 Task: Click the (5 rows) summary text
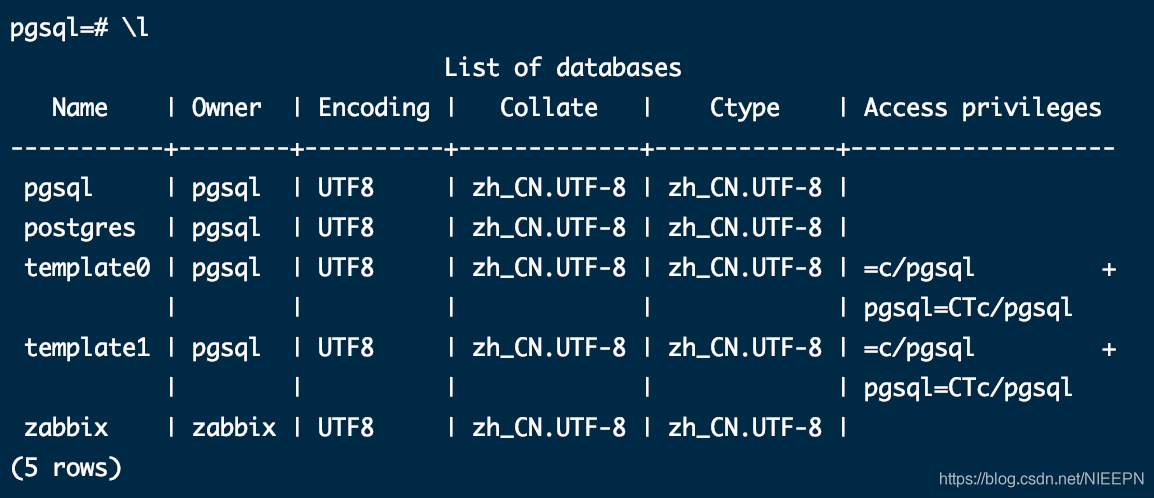[66, 467]
